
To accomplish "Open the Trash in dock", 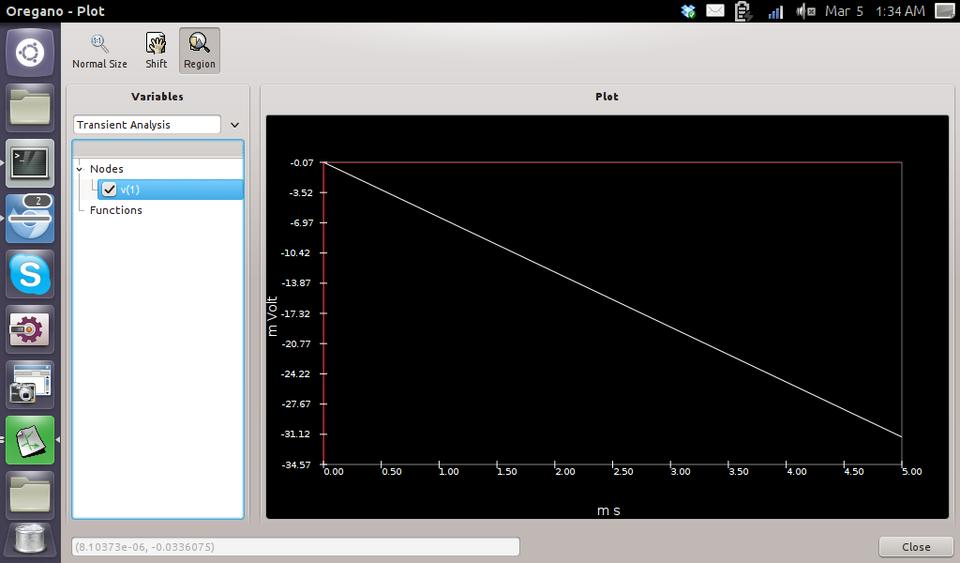I will [30, 540].
